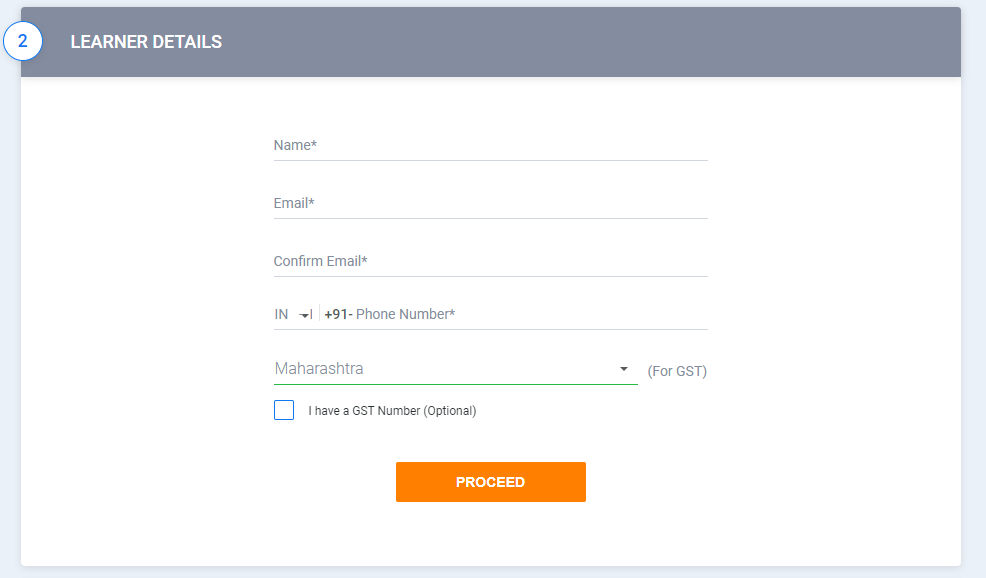Click the vertical separator beside country code

[319, 314]
